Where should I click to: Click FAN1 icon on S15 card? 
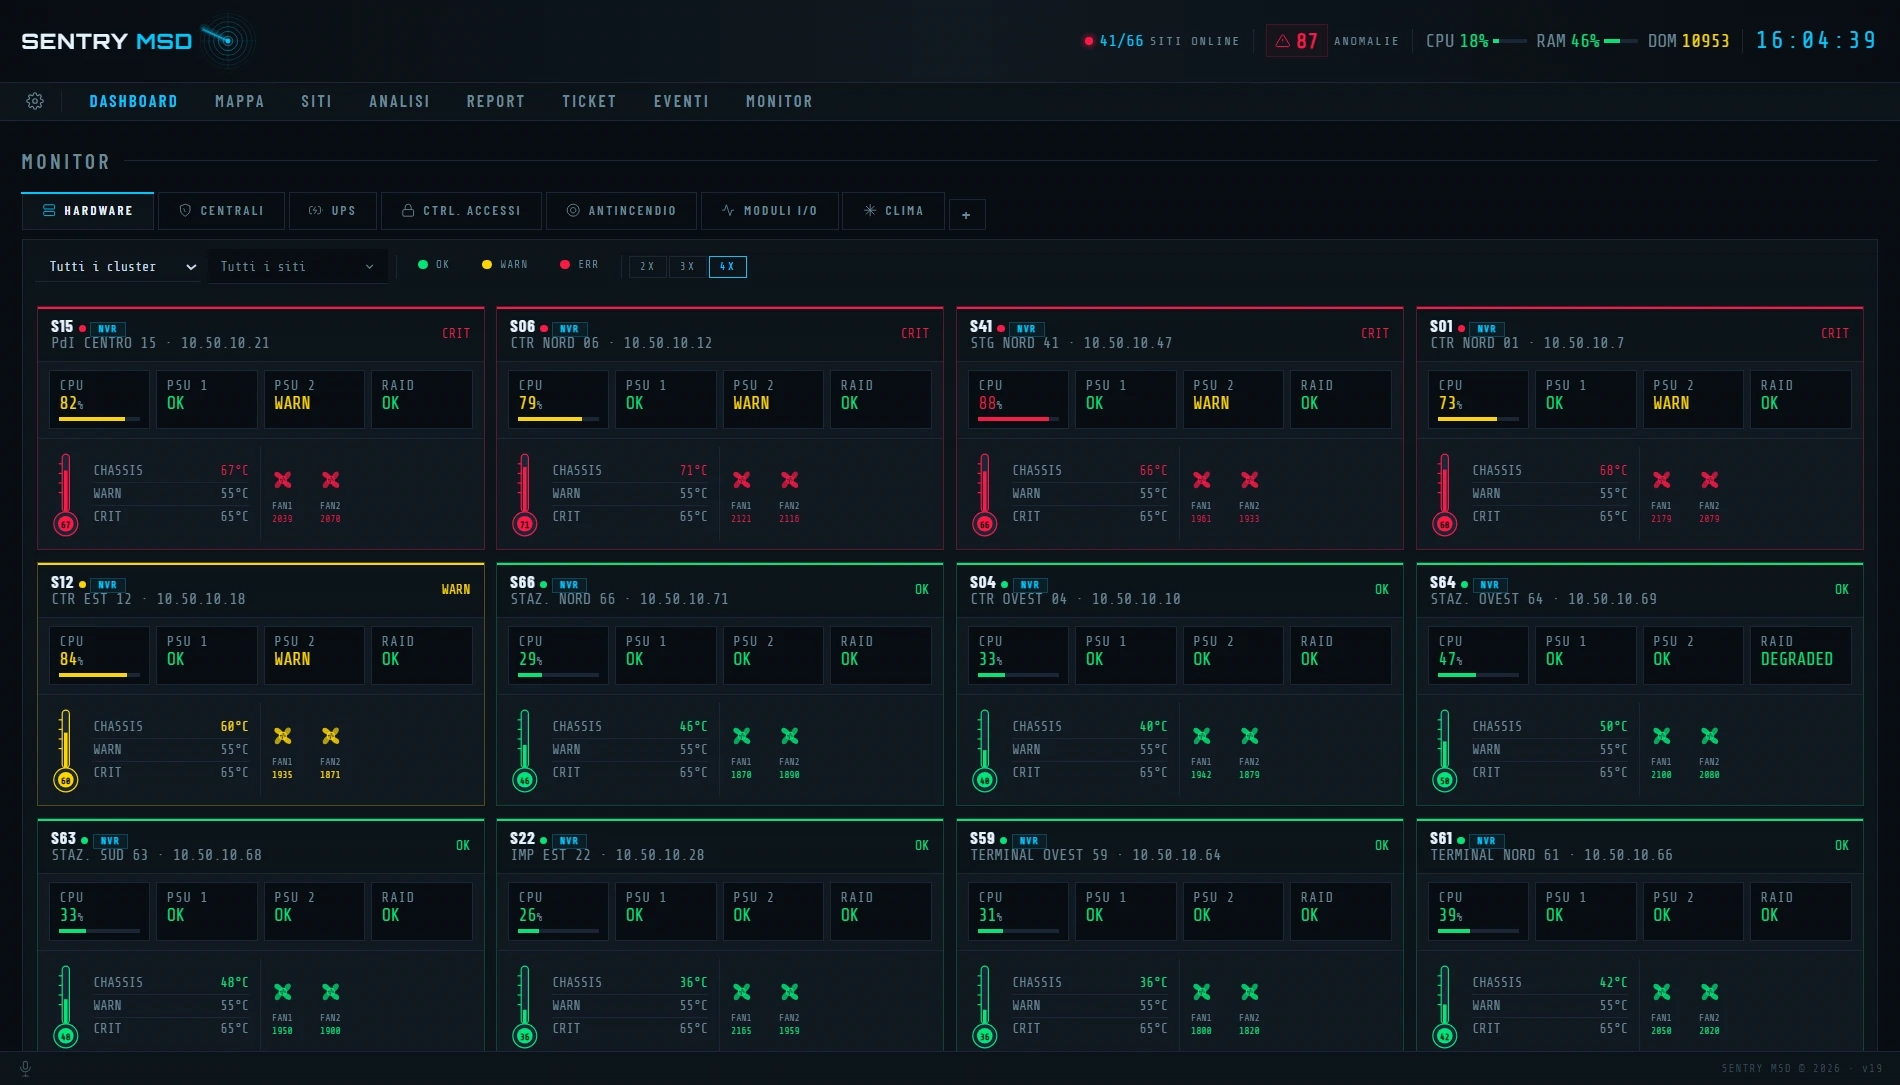[x=283, y=480]
